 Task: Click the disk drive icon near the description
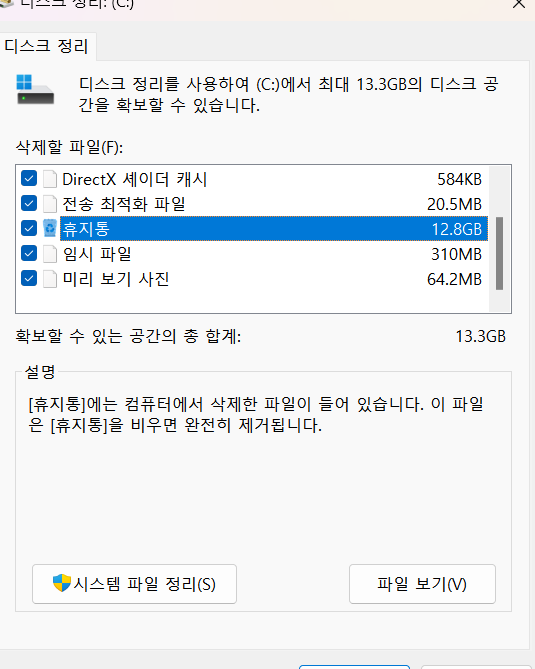point(35,90)
